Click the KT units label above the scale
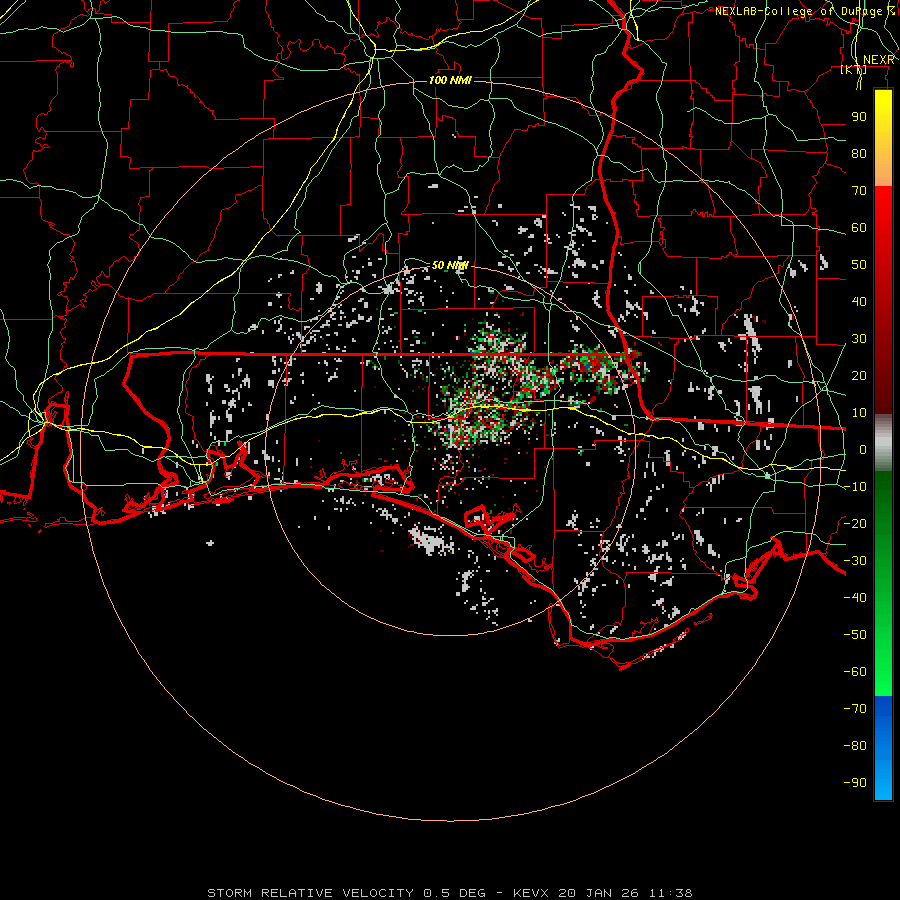This screenshot has width=900, height=900. pyautogui.click(x=854, y=69)
